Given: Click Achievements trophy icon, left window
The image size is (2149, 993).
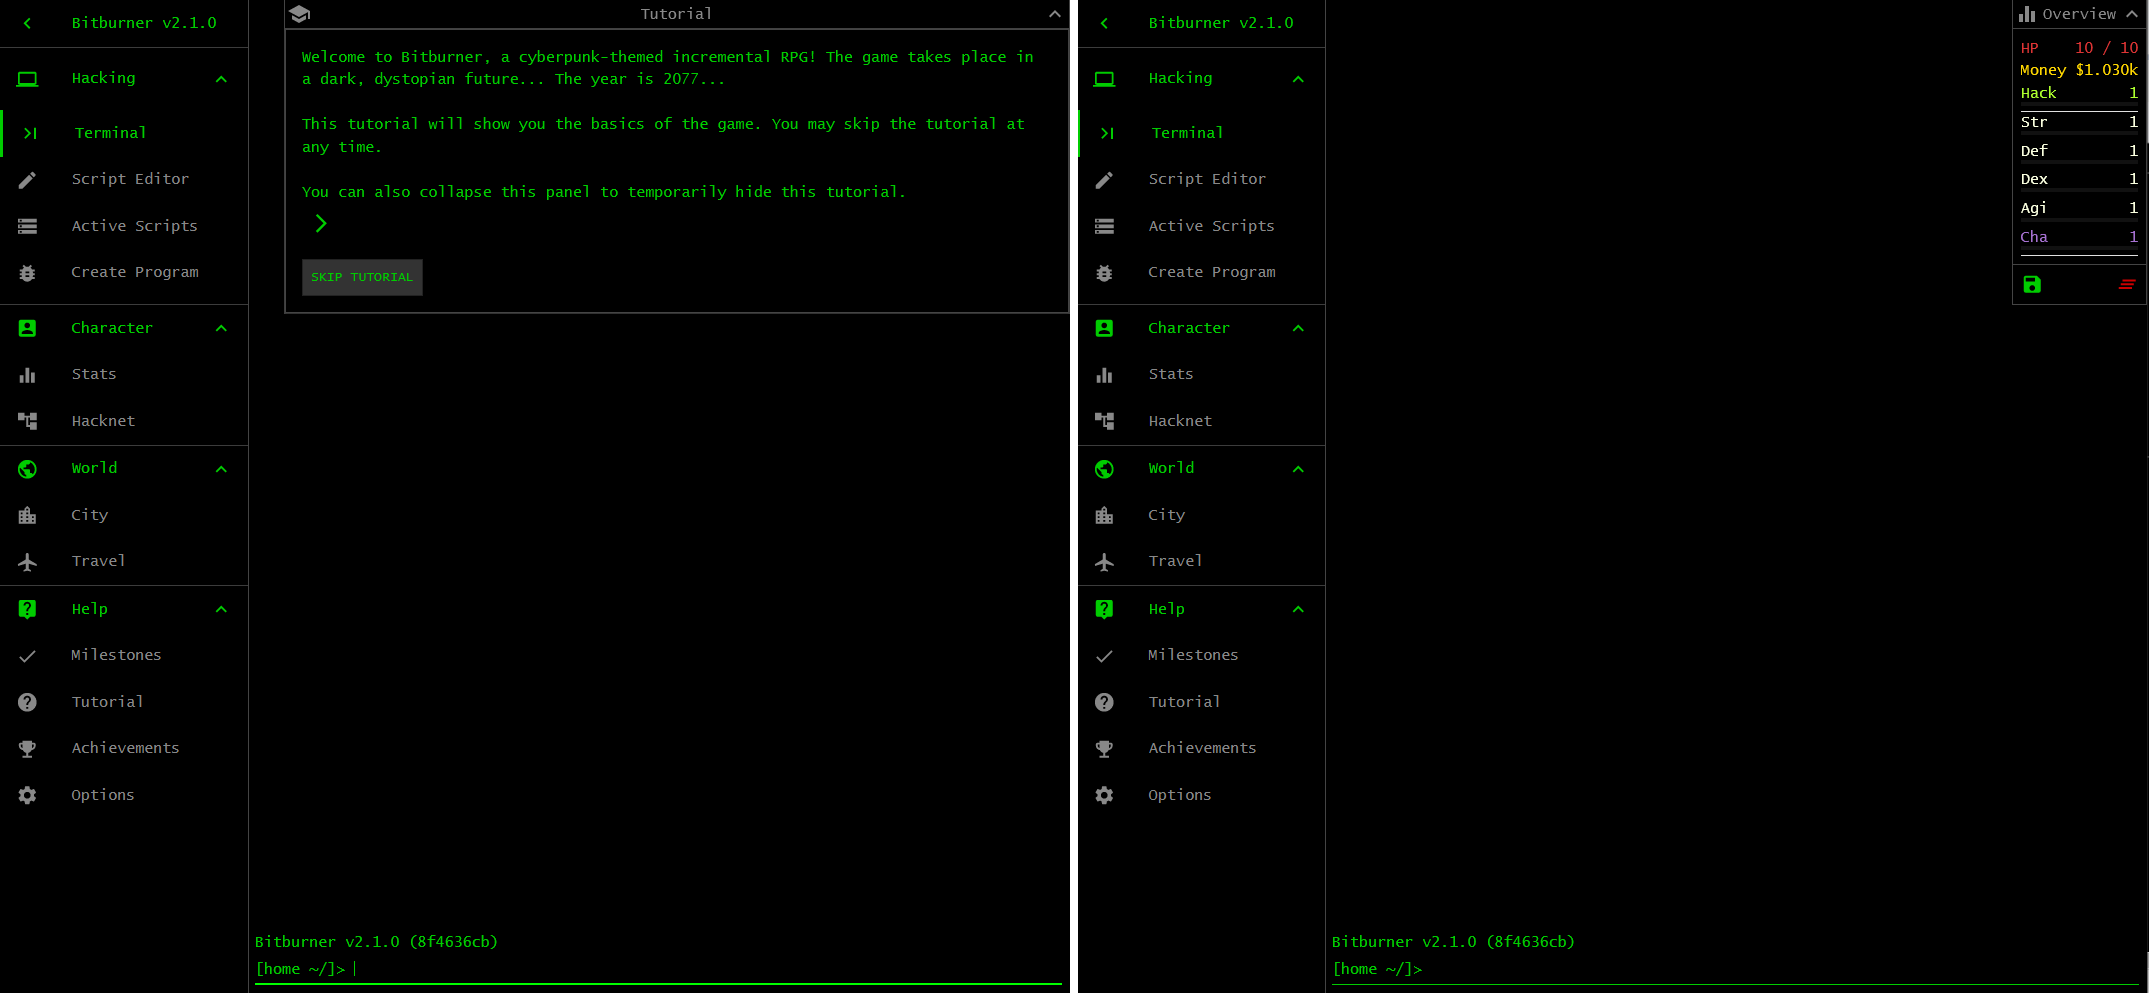Looking at the screenshot, I should coord(27,749).
